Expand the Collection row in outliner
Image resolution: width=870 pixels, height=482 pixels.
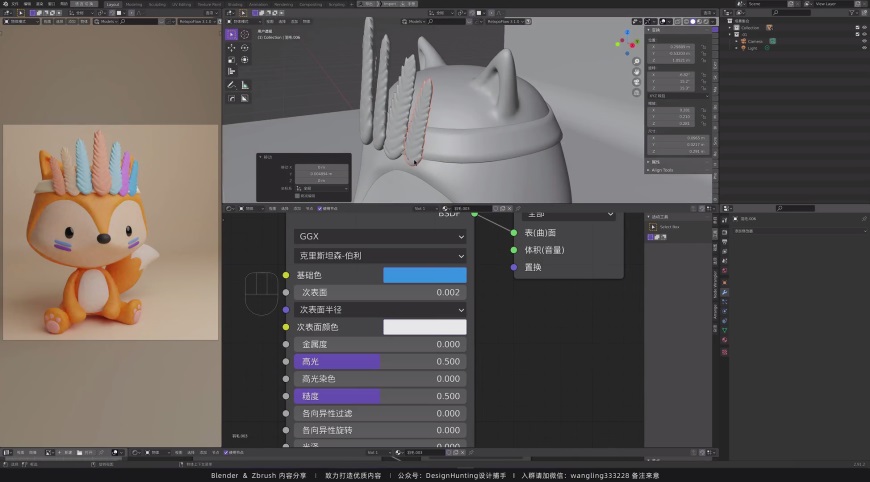[730, 27]
